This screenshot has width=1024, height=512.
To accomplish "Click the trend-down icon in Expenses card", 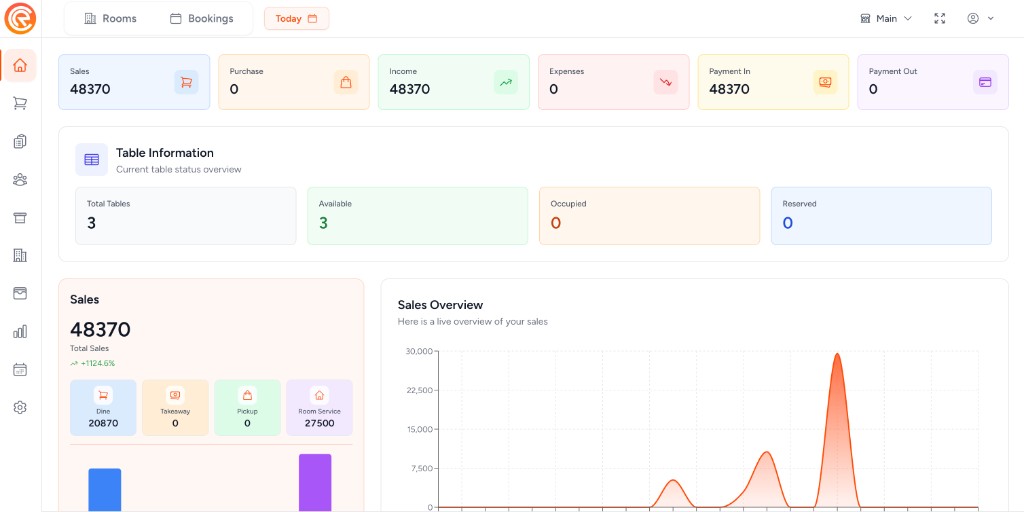I will click(665, 82).
